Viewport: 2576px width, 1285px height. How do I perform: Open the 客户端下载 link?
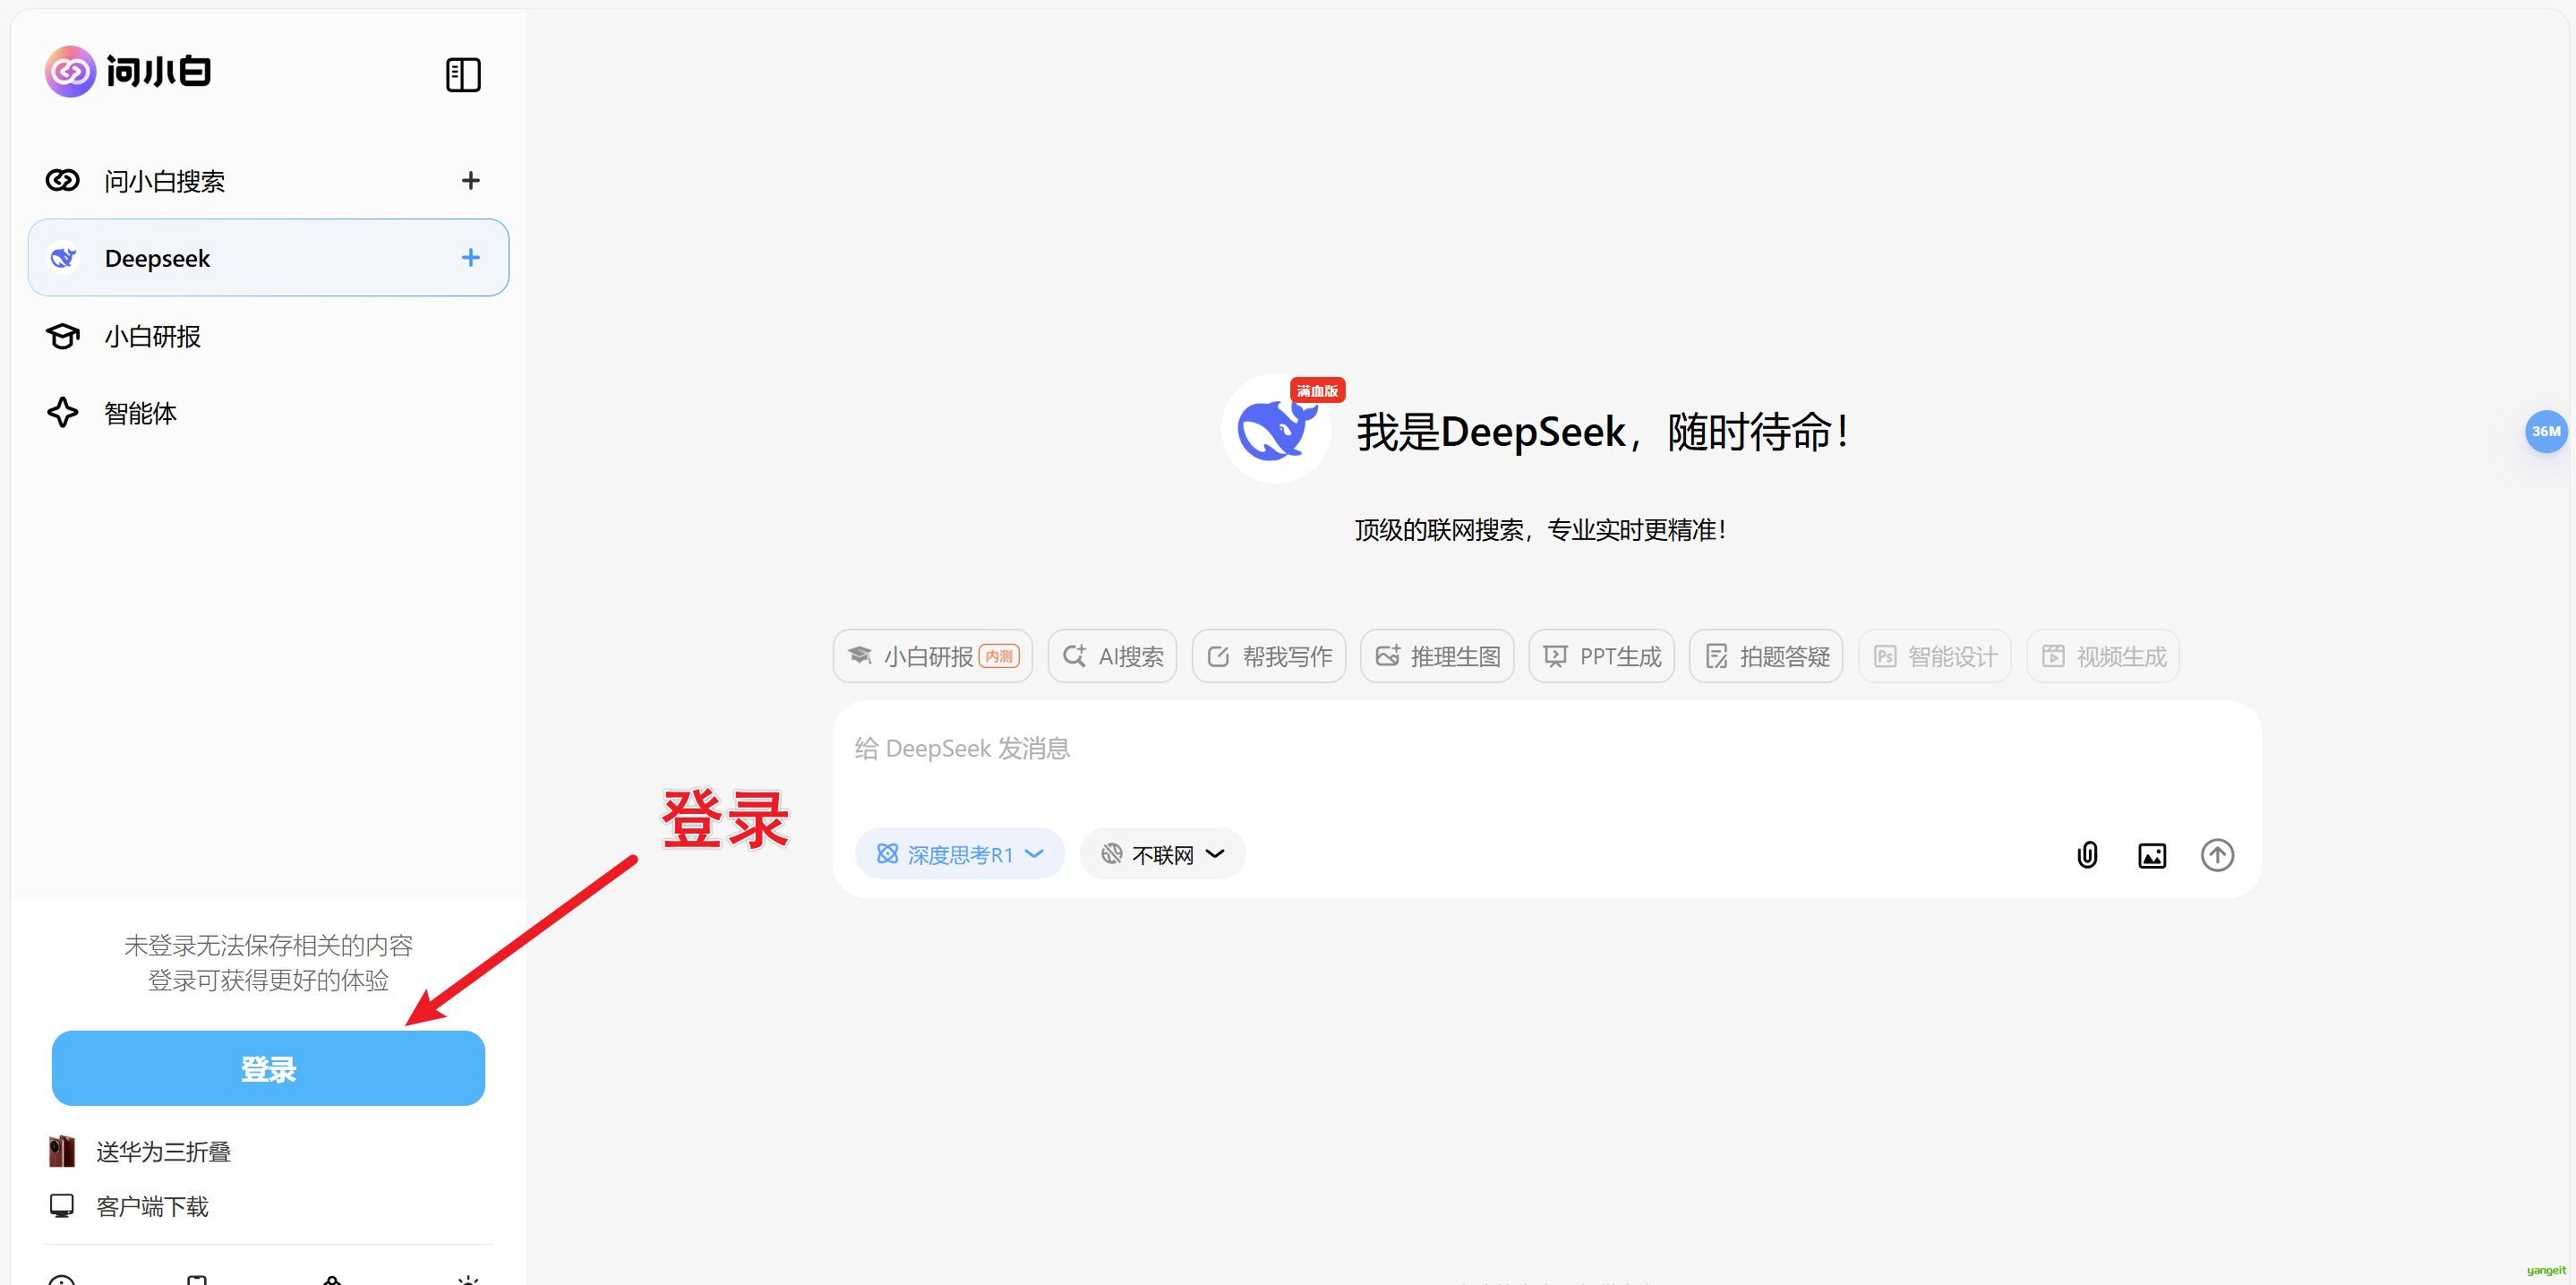click(x=129, y=1207)
